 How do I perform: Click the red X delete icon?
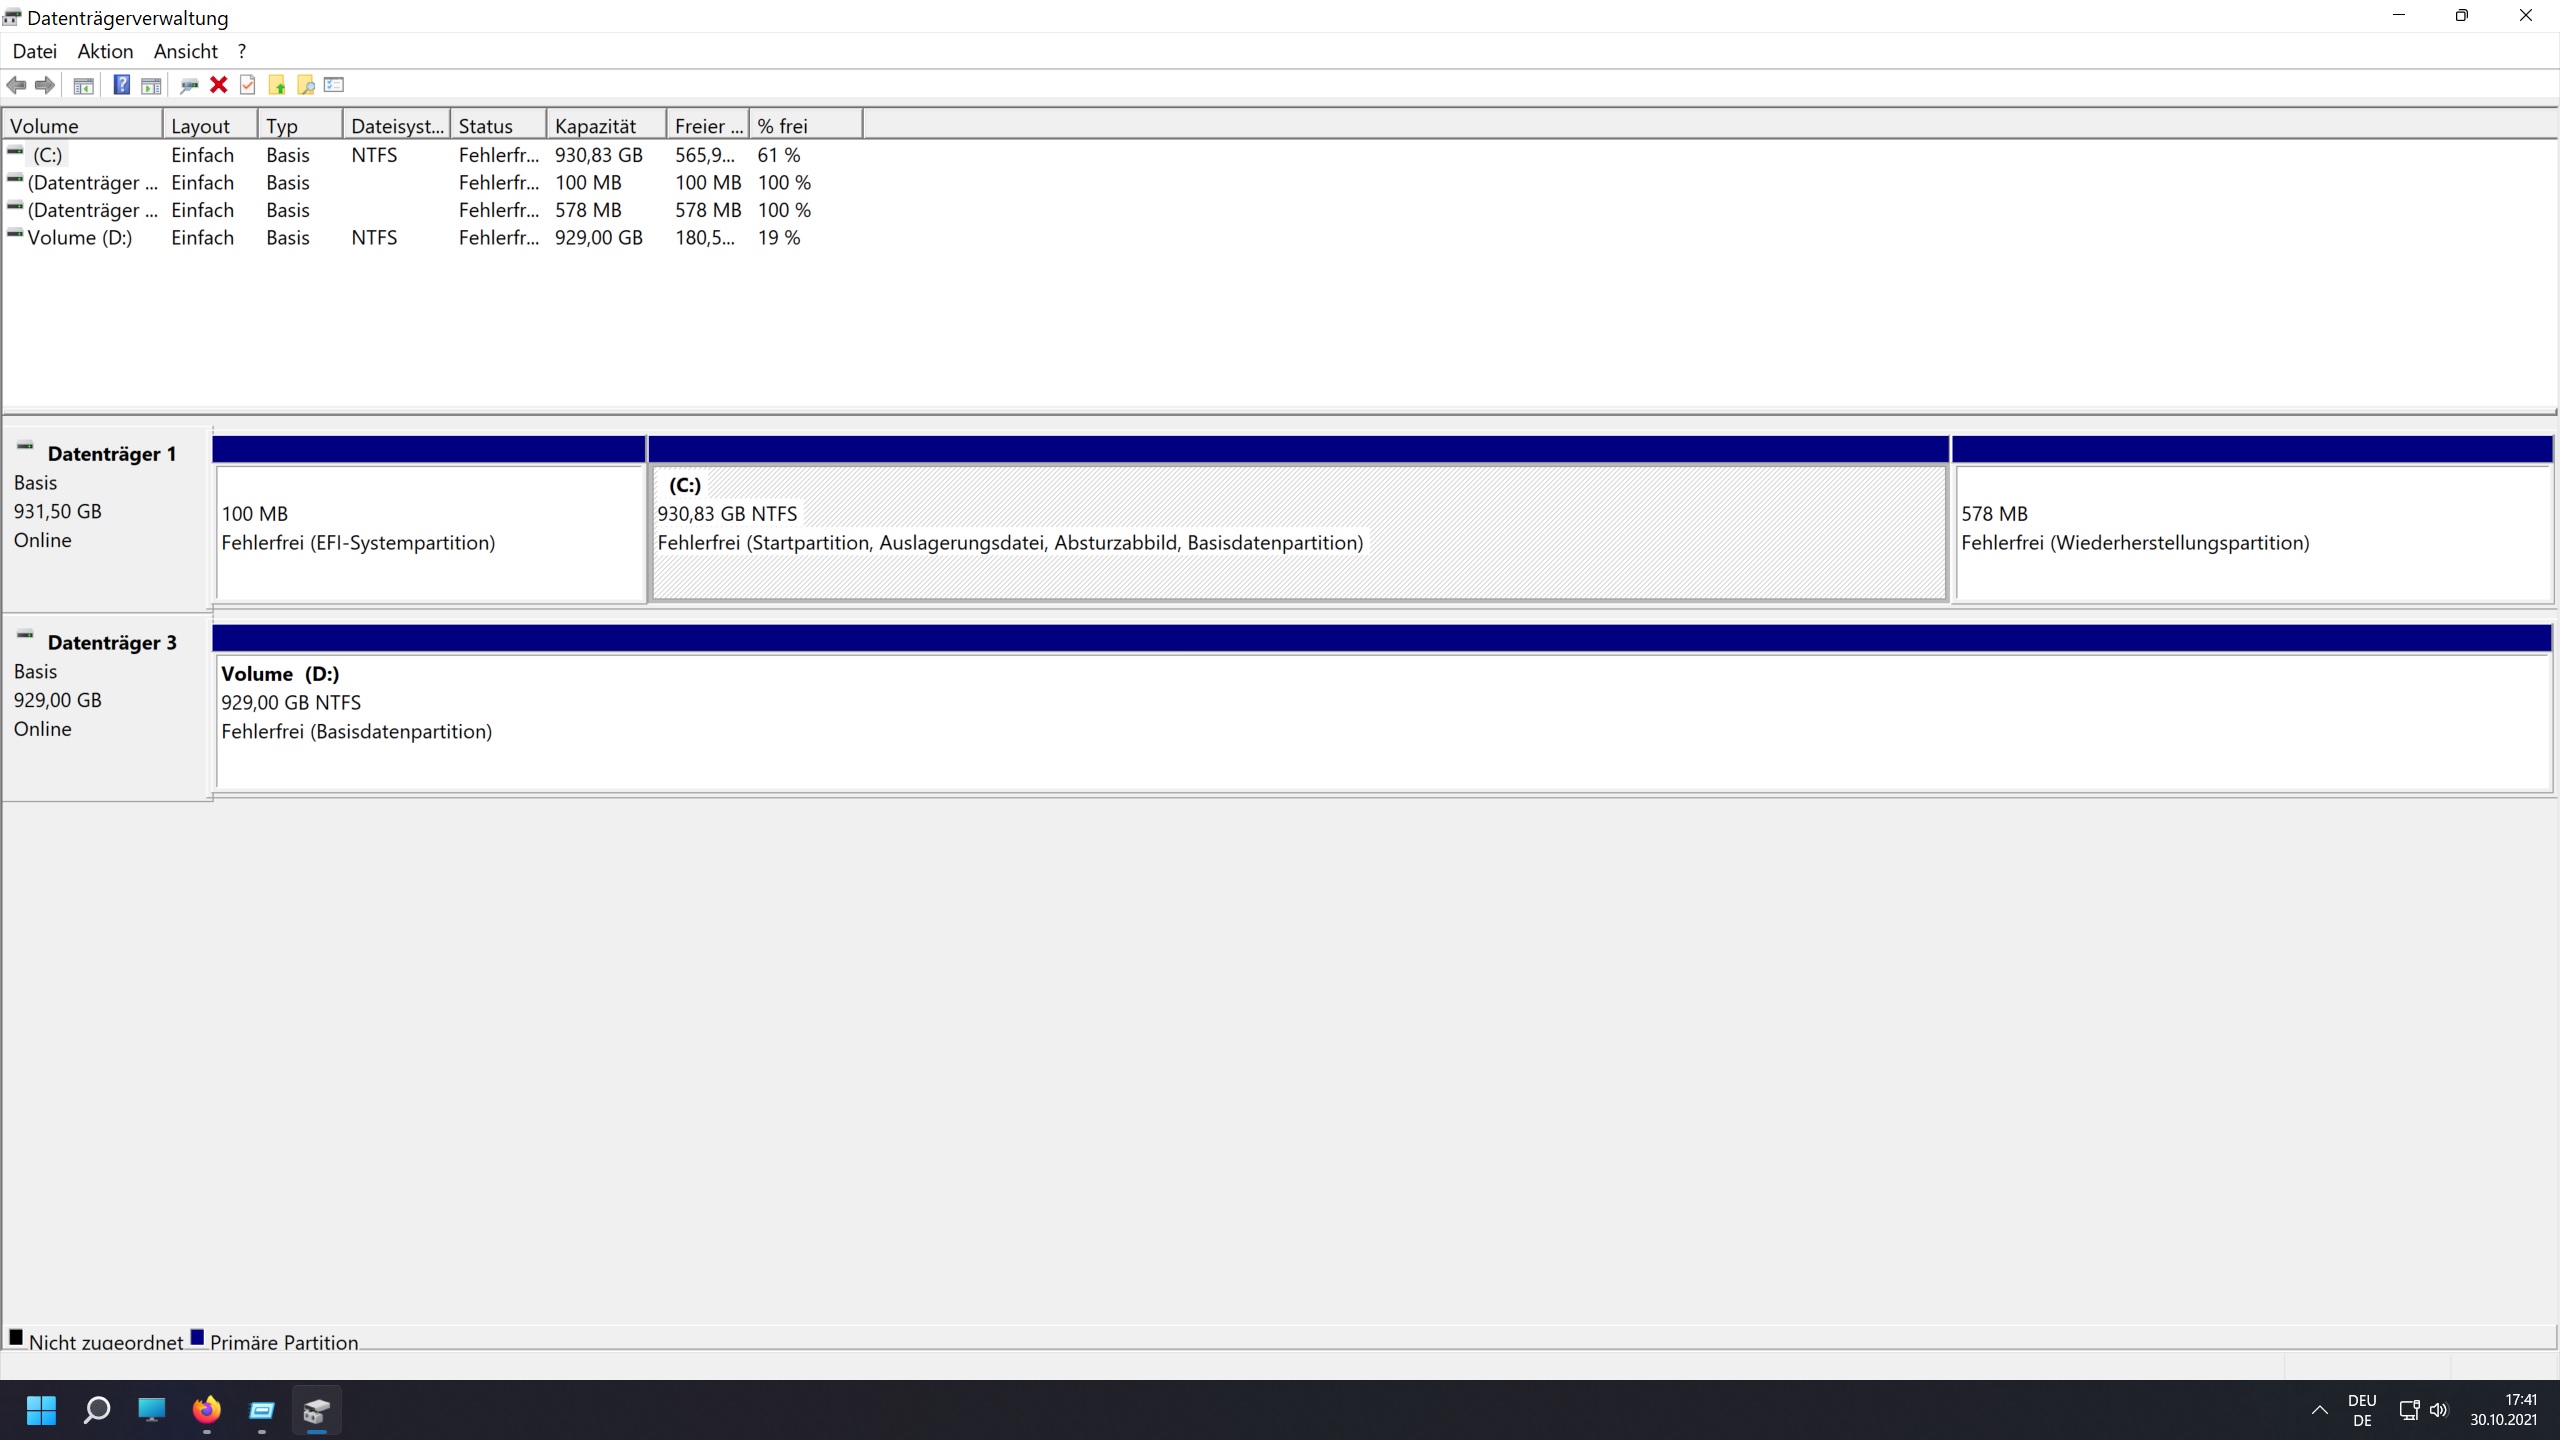[x=219, y=85]
